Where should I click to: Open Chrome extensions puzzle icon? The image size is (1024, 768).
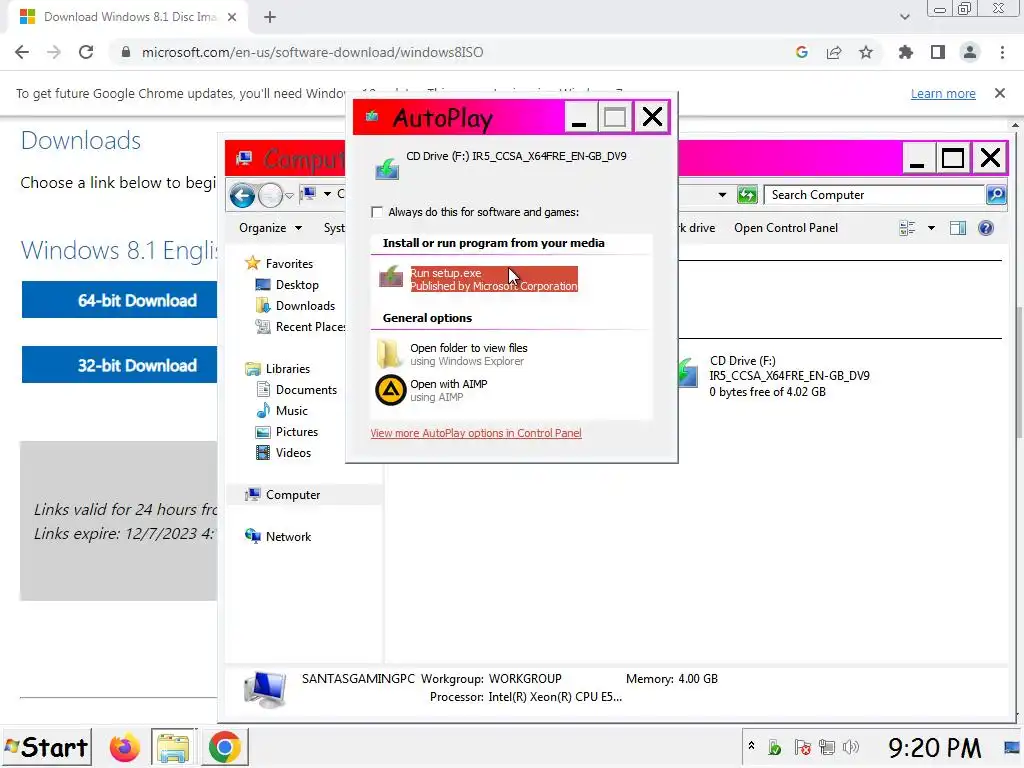tap(906, 52)
